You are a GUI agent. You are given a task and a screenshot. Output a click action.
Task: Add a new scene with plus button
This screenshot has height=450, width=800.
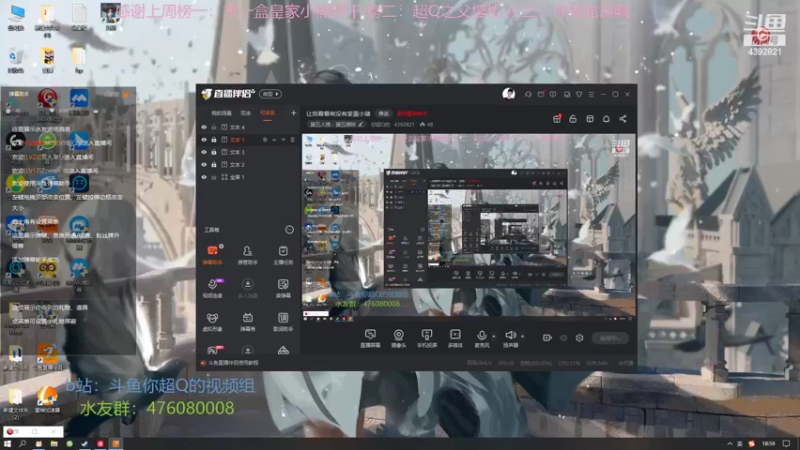[x=293, y=113]
